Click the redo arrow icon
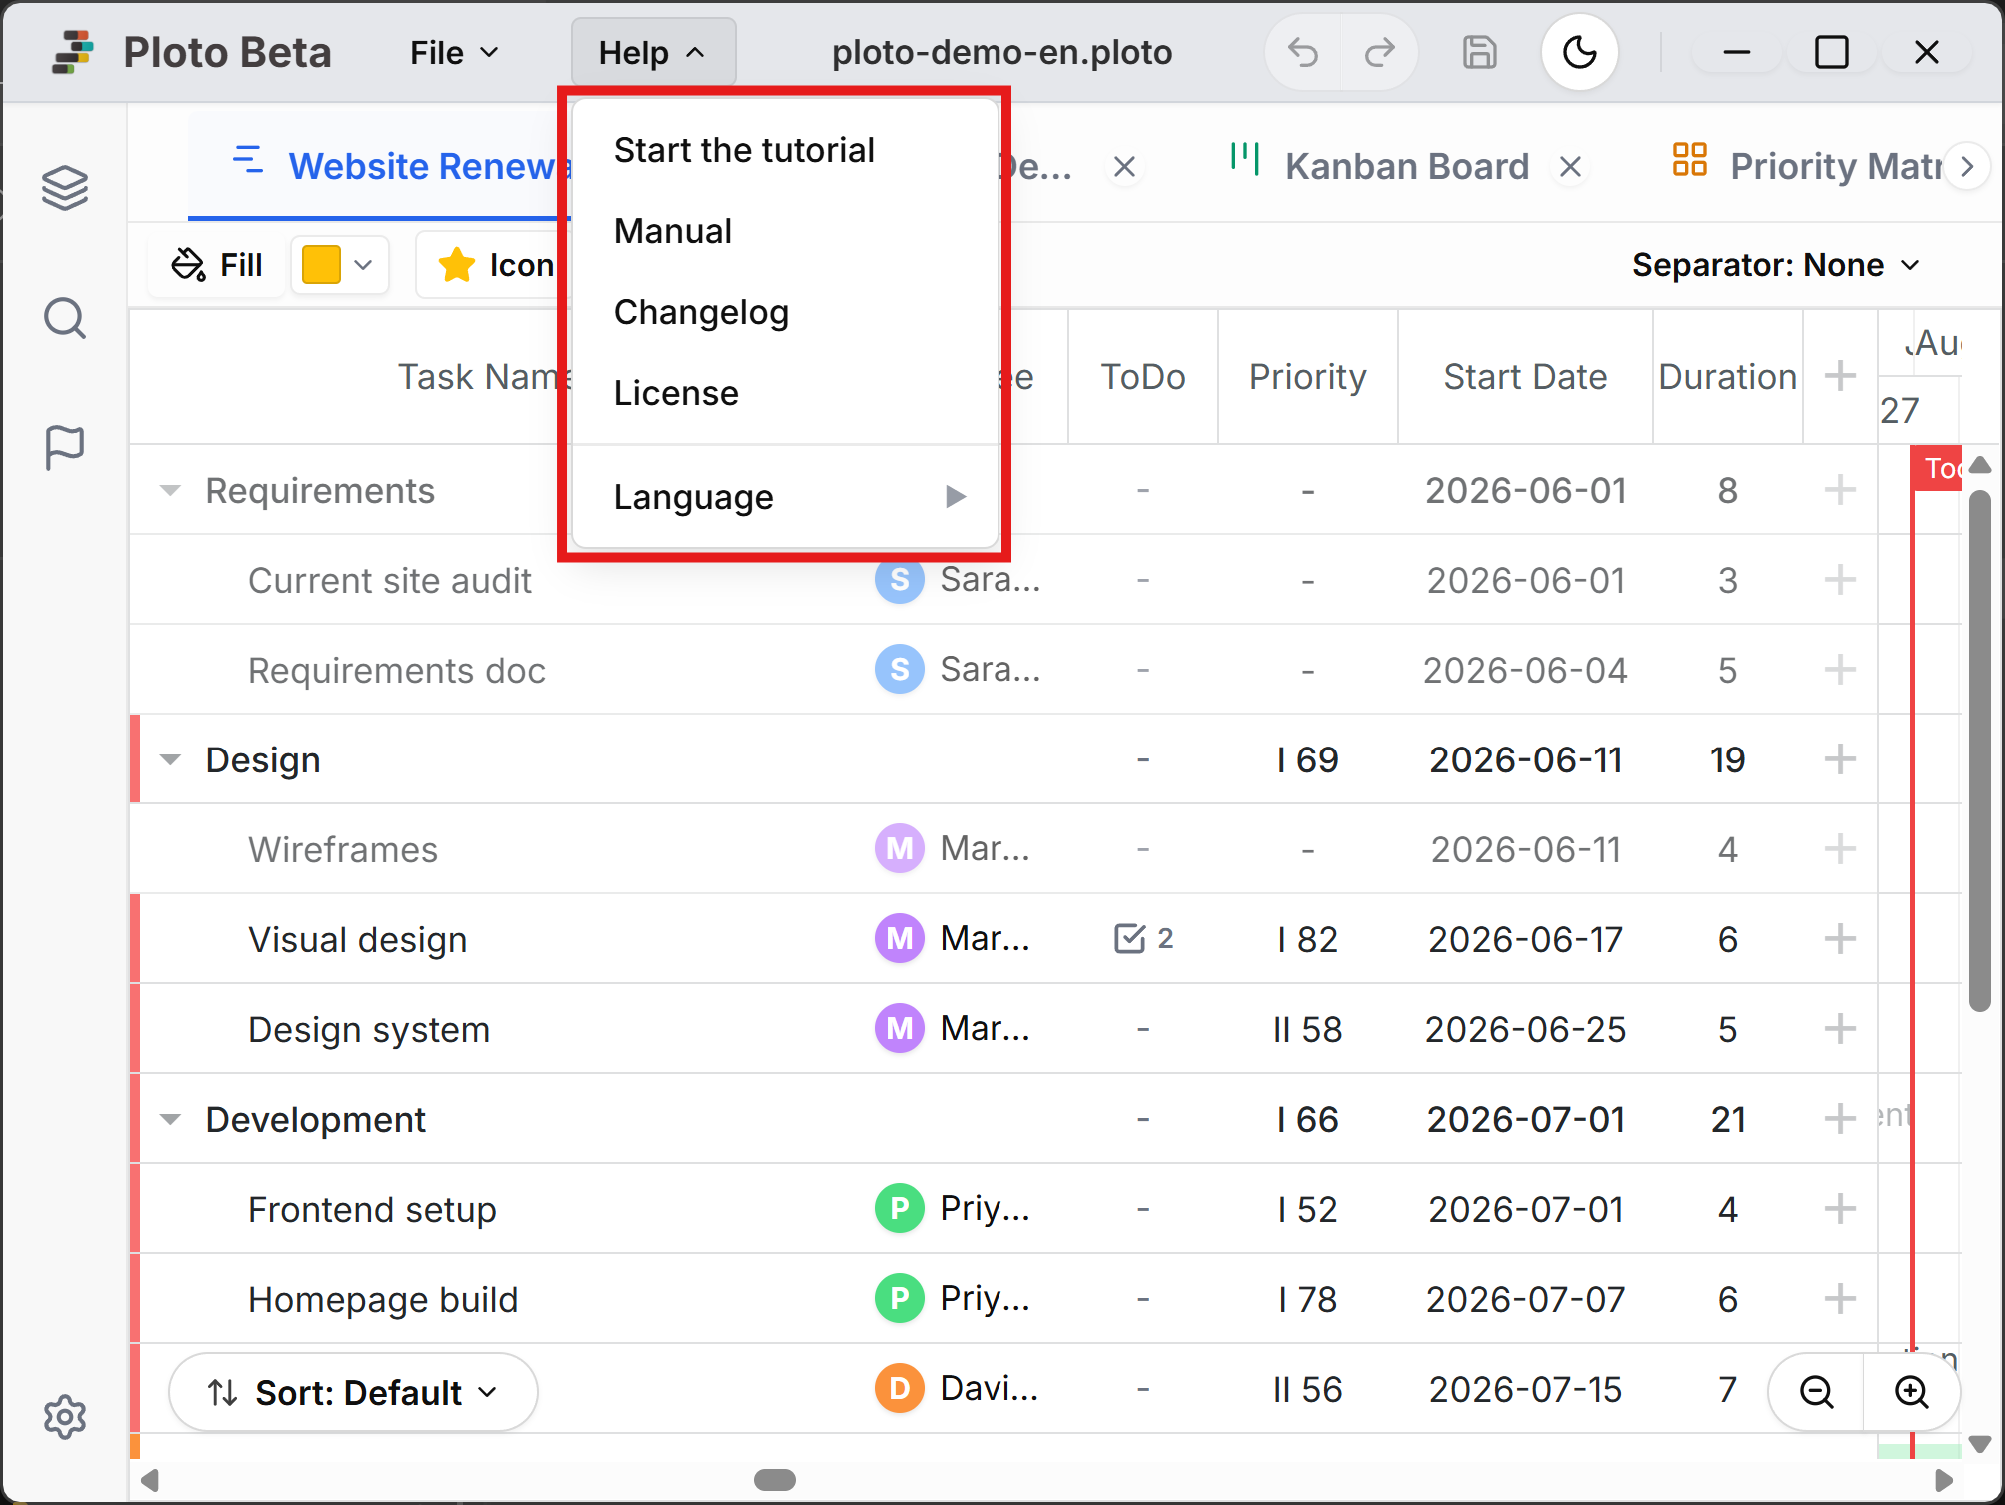This screenshot has width=2005, height=1505. [x=1380, y=52]
